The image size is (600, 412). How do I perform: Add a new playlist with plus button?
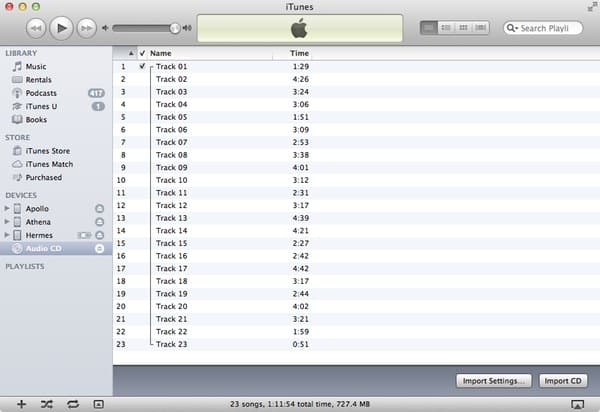click(21, 403)
